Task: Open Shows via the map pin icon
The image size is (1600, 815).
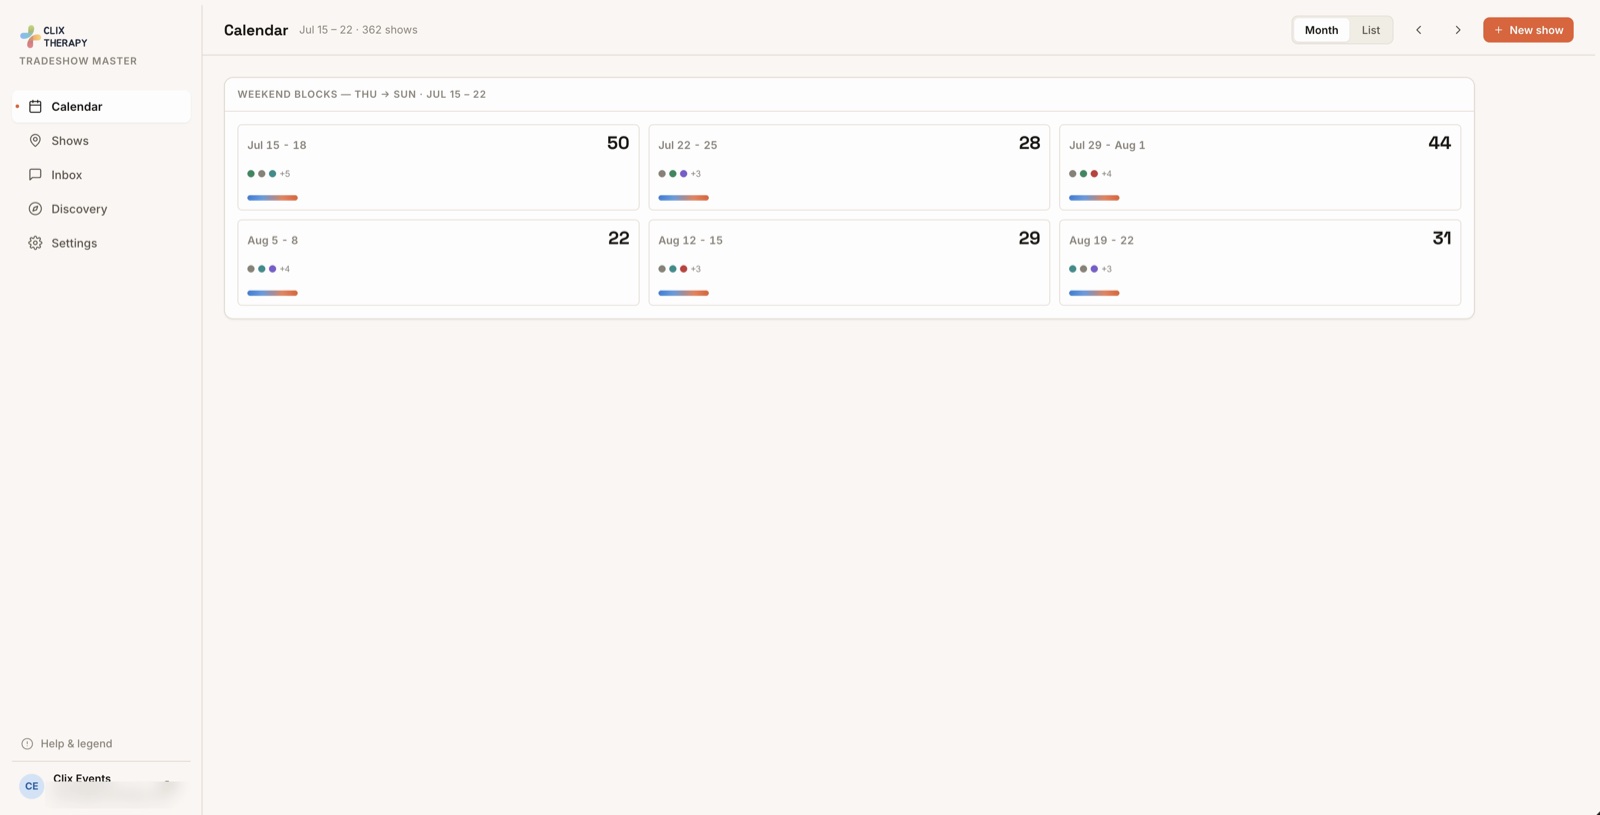Action: (x=35, y=140)
